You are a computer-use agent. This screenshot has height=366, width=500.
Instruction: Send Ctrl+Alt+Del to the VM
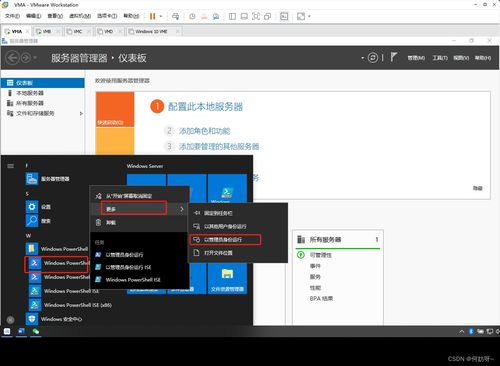pos(175,16)
